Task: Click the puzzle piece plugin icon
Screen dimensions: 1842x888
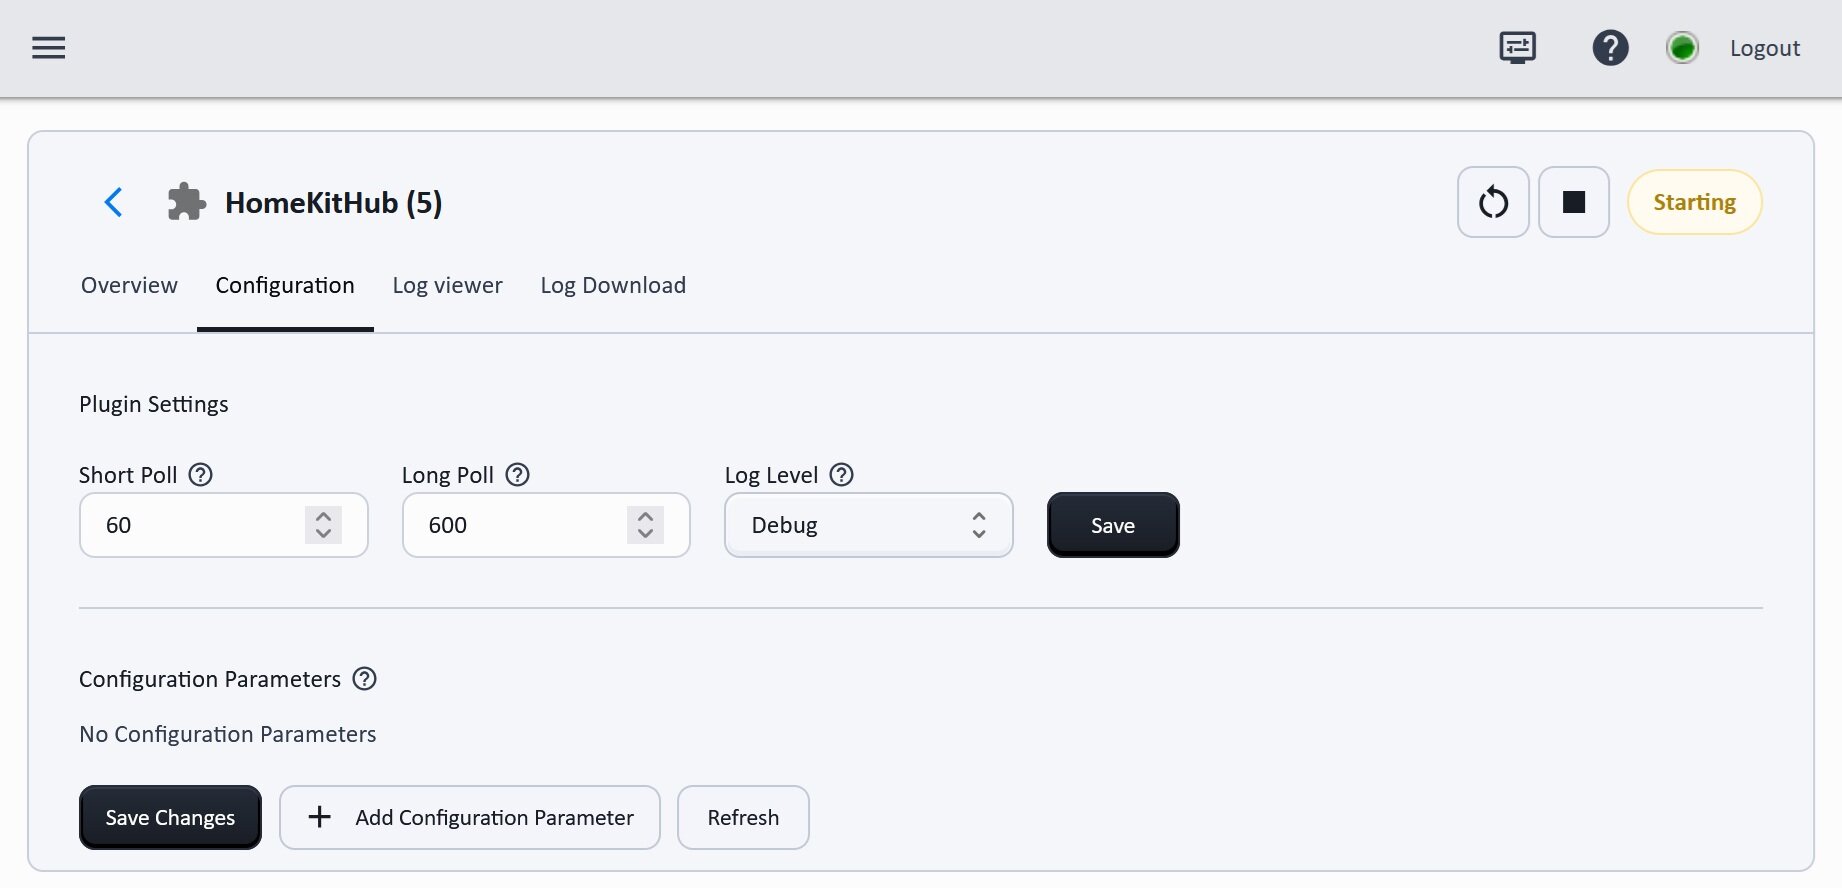Action: 186,202
